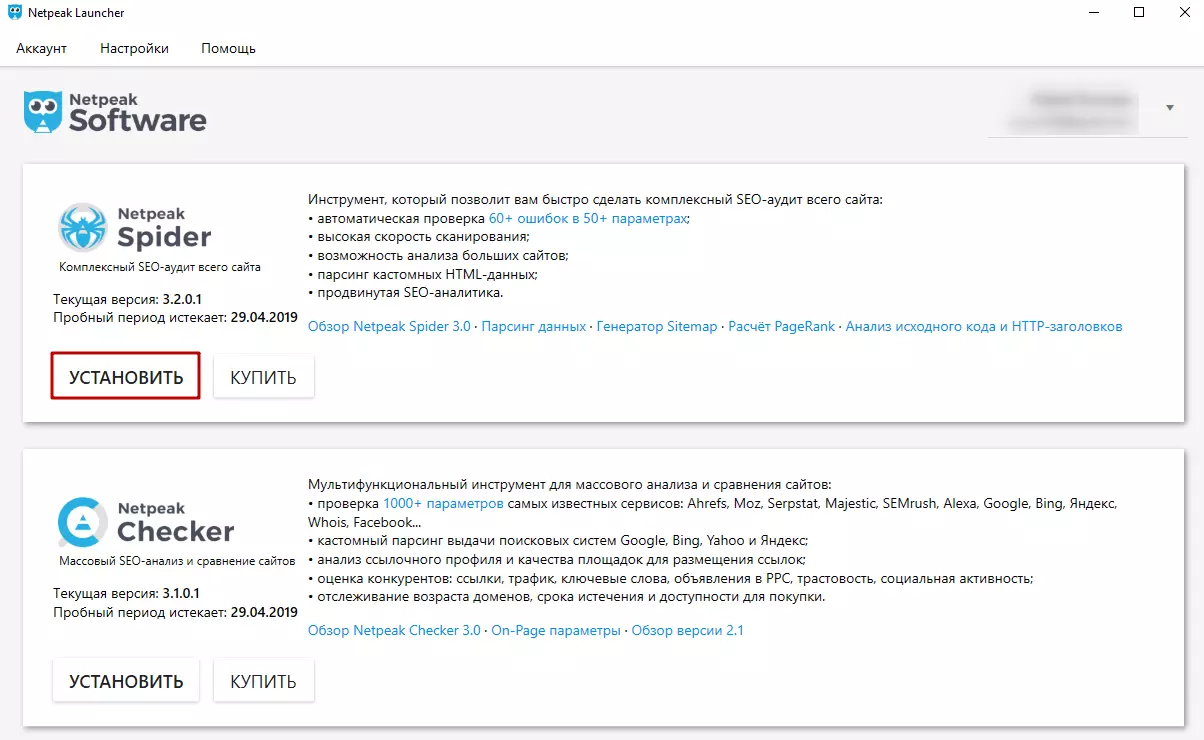
Task: Open the 1000+ параметров link
Action: [x=443, y=503]
